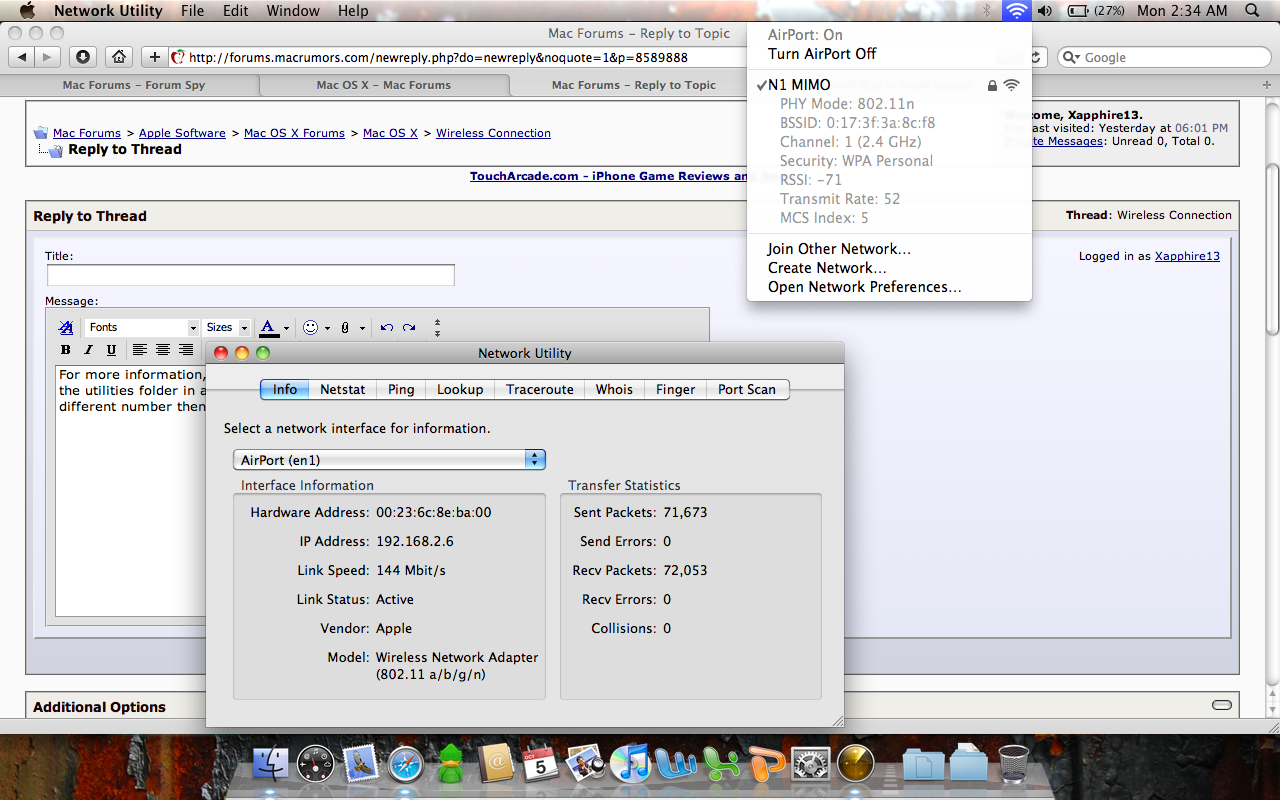Screen dimensions: 1280x800
Task: Switch to Mac Forums – Forum Spy tab
Action: [x=133, y=85]
